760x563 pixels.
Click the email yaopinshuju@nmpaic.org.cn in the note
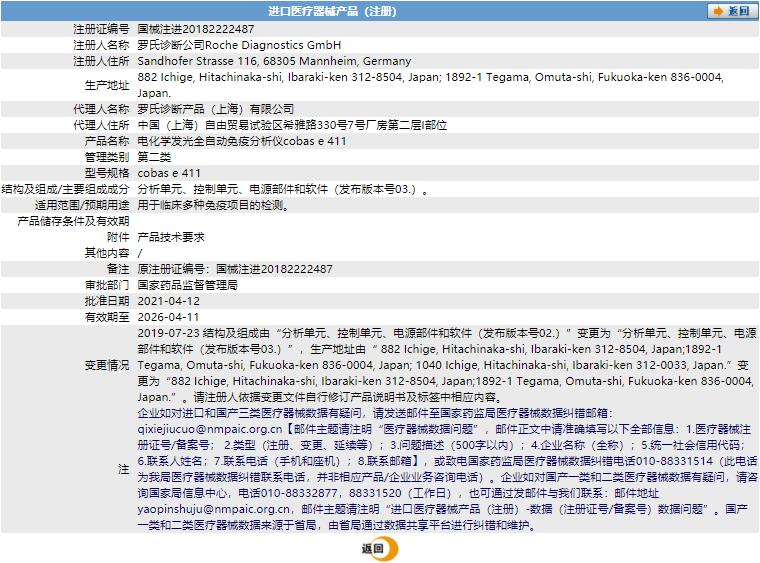point(214,509)
